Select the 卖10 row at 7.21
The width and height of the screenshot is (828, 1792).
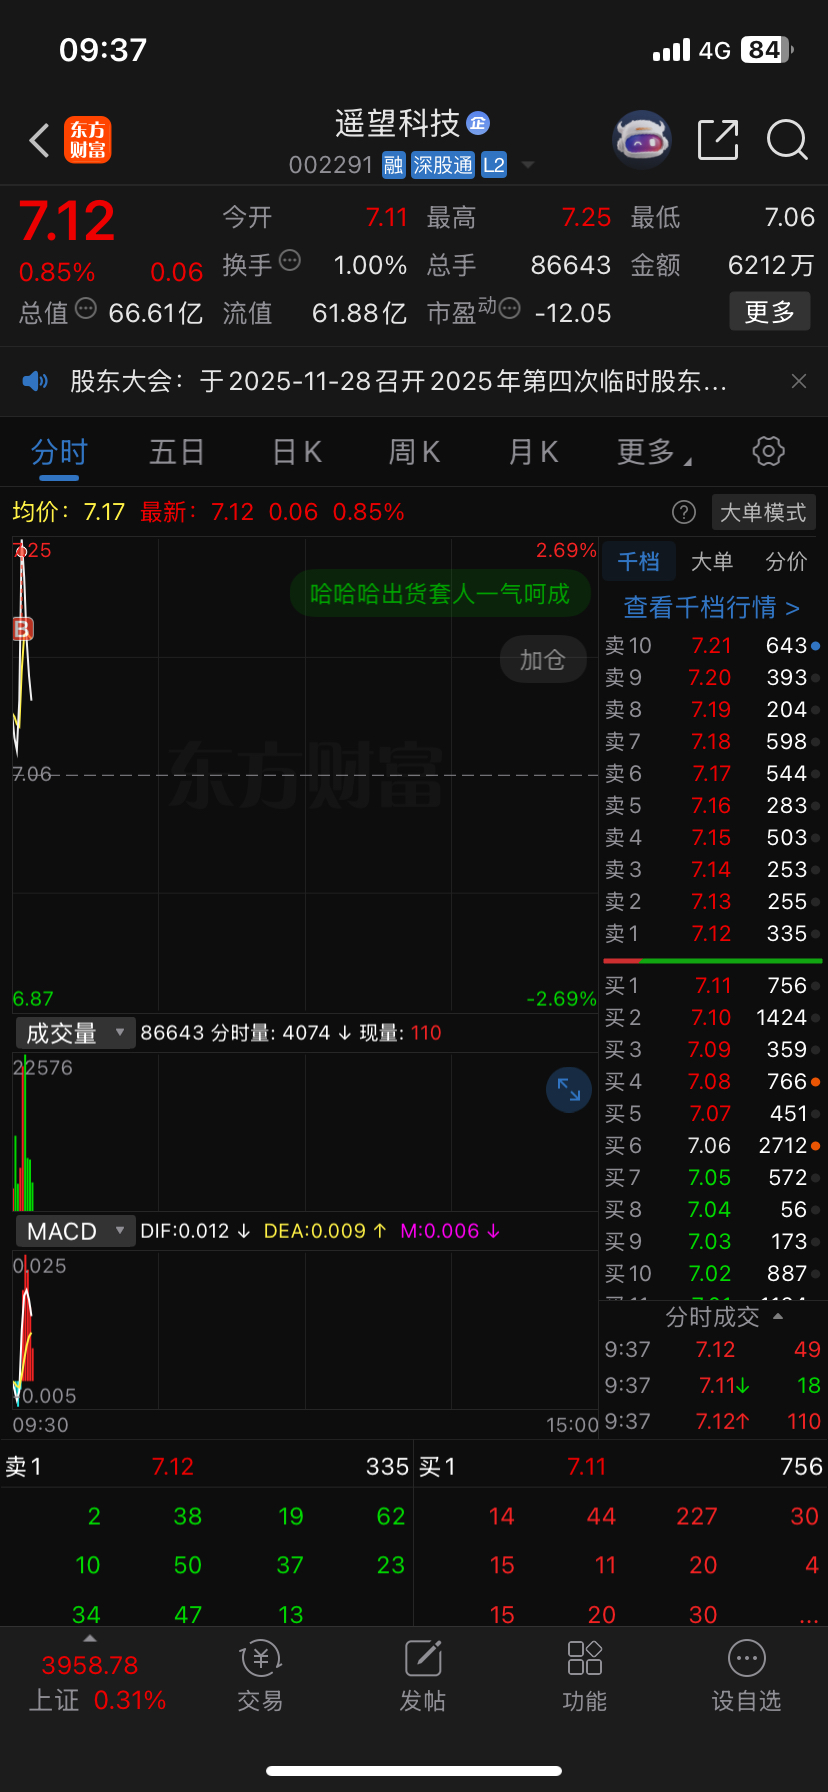point(713,646)
